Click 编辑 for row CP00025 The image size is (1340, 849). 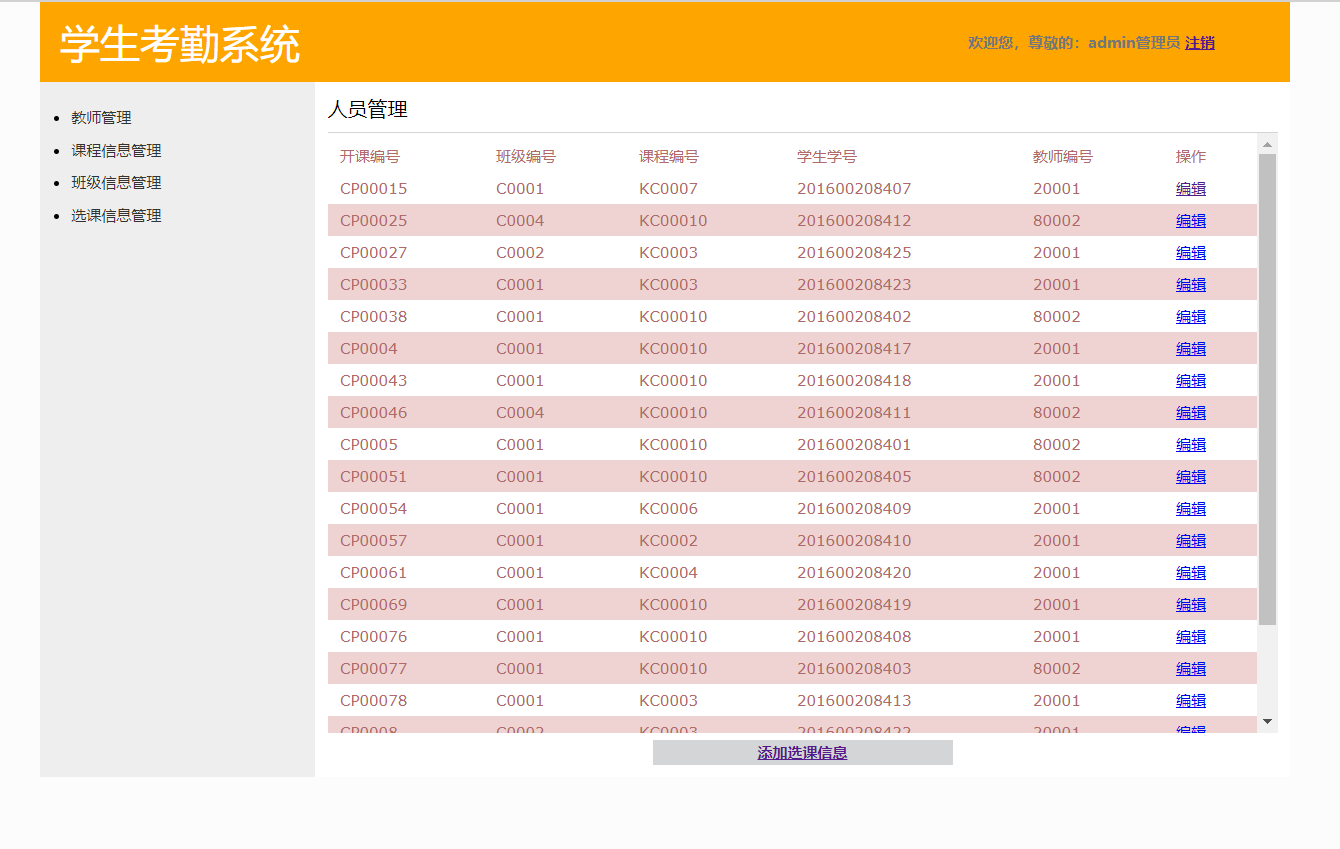click(x=1191, y=221)
